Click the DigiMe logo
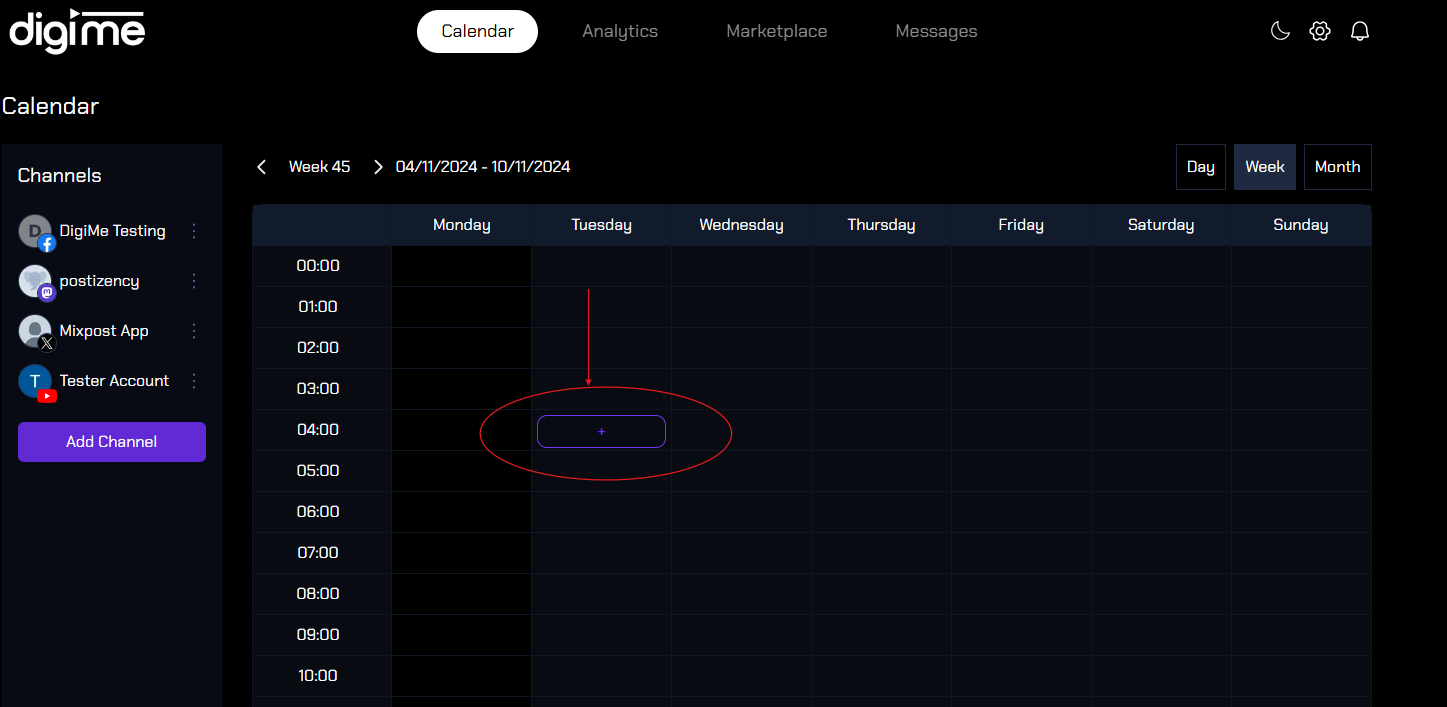This screenshot has height=707, width=1447. pos(77,31)
